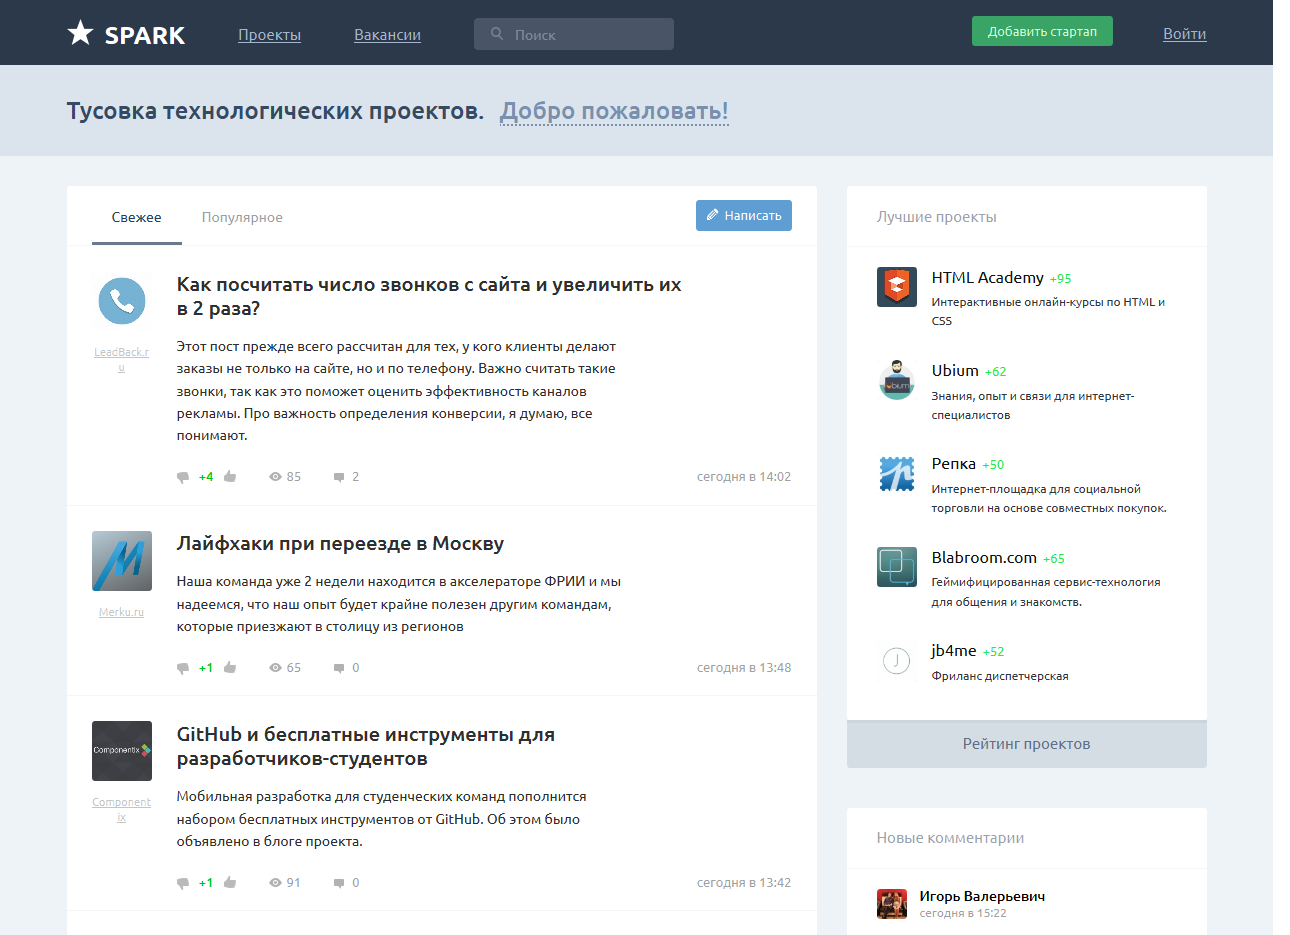Image resolution: width=1290 pixels, height=935 pixels.
Task: Click the search magnifier icon
Action: [x=497, y=33]
